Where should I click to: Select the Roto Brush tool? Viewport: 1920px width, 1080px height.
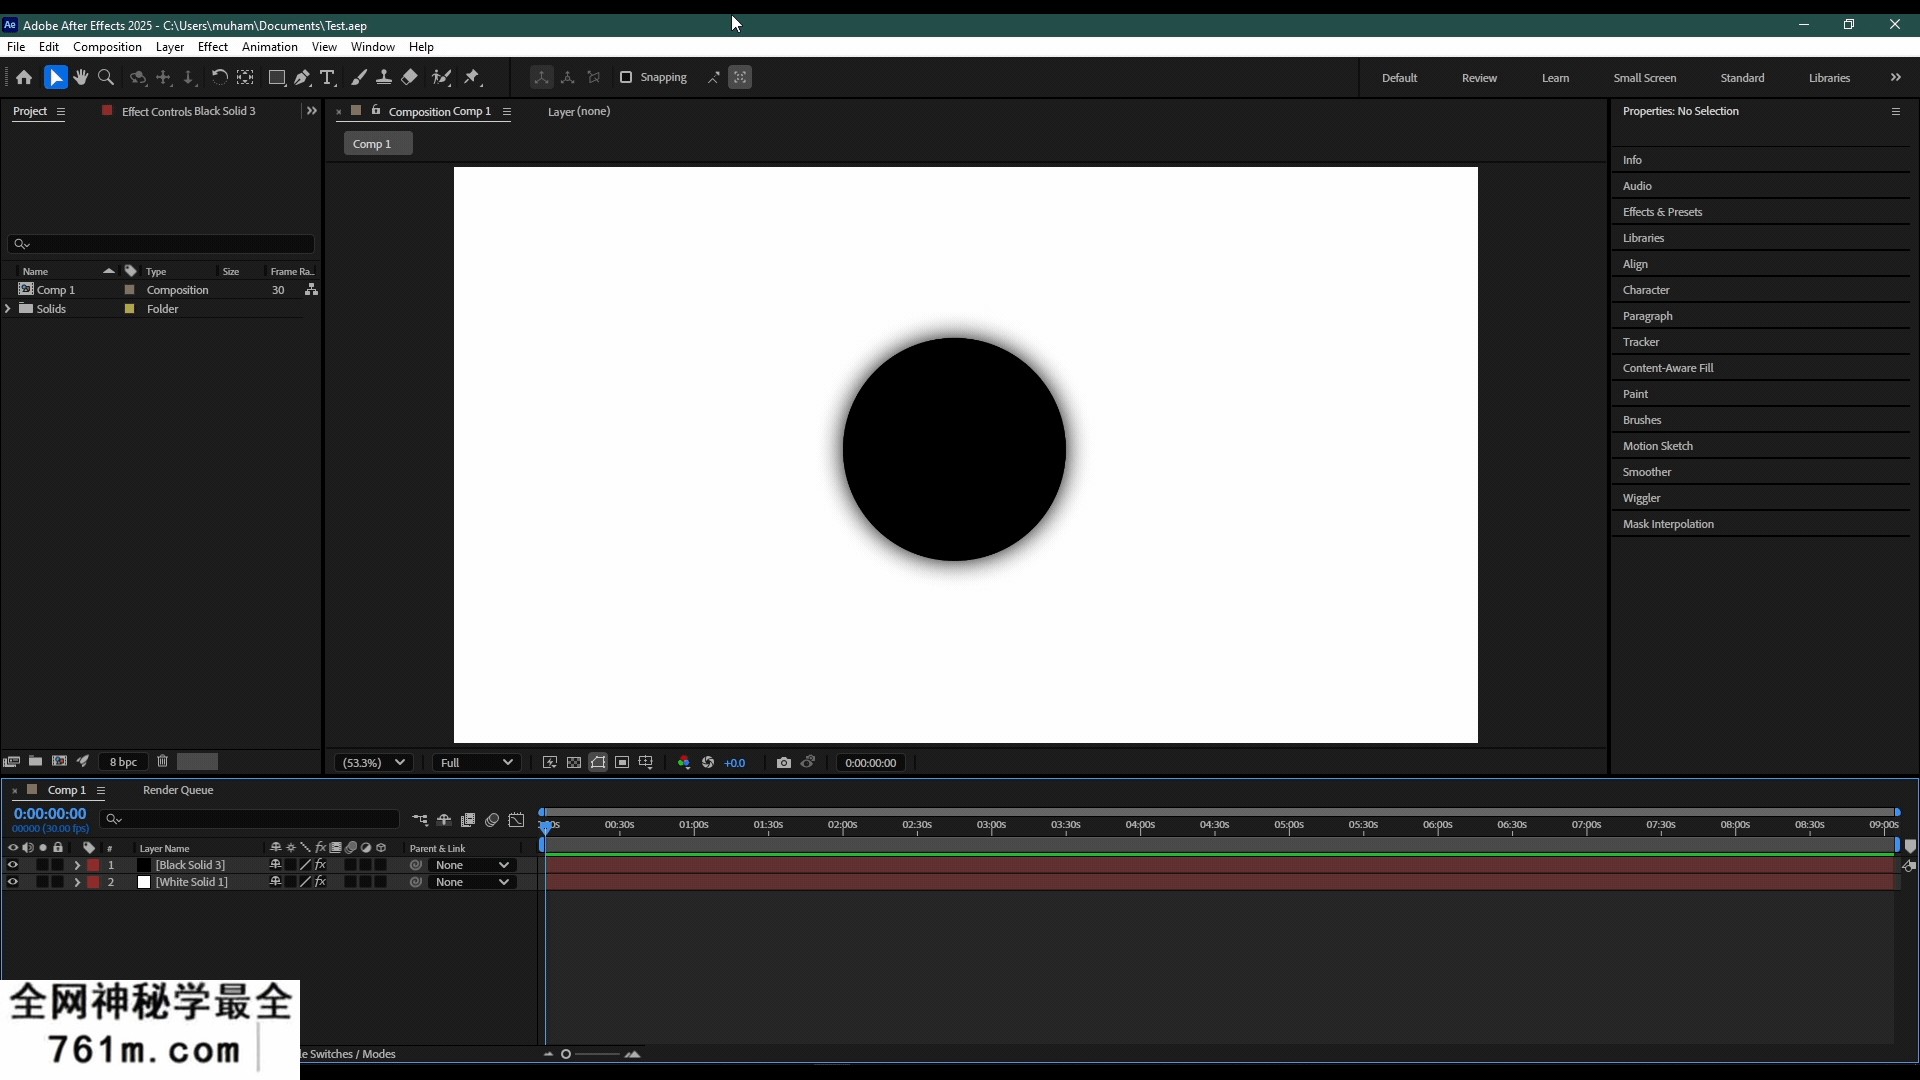[441, 77]
